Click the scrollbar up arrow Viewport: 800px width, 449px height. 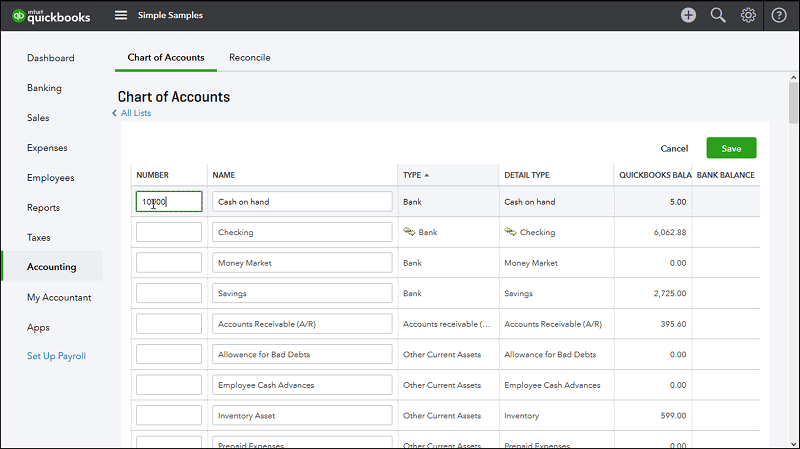pos(793,78)
